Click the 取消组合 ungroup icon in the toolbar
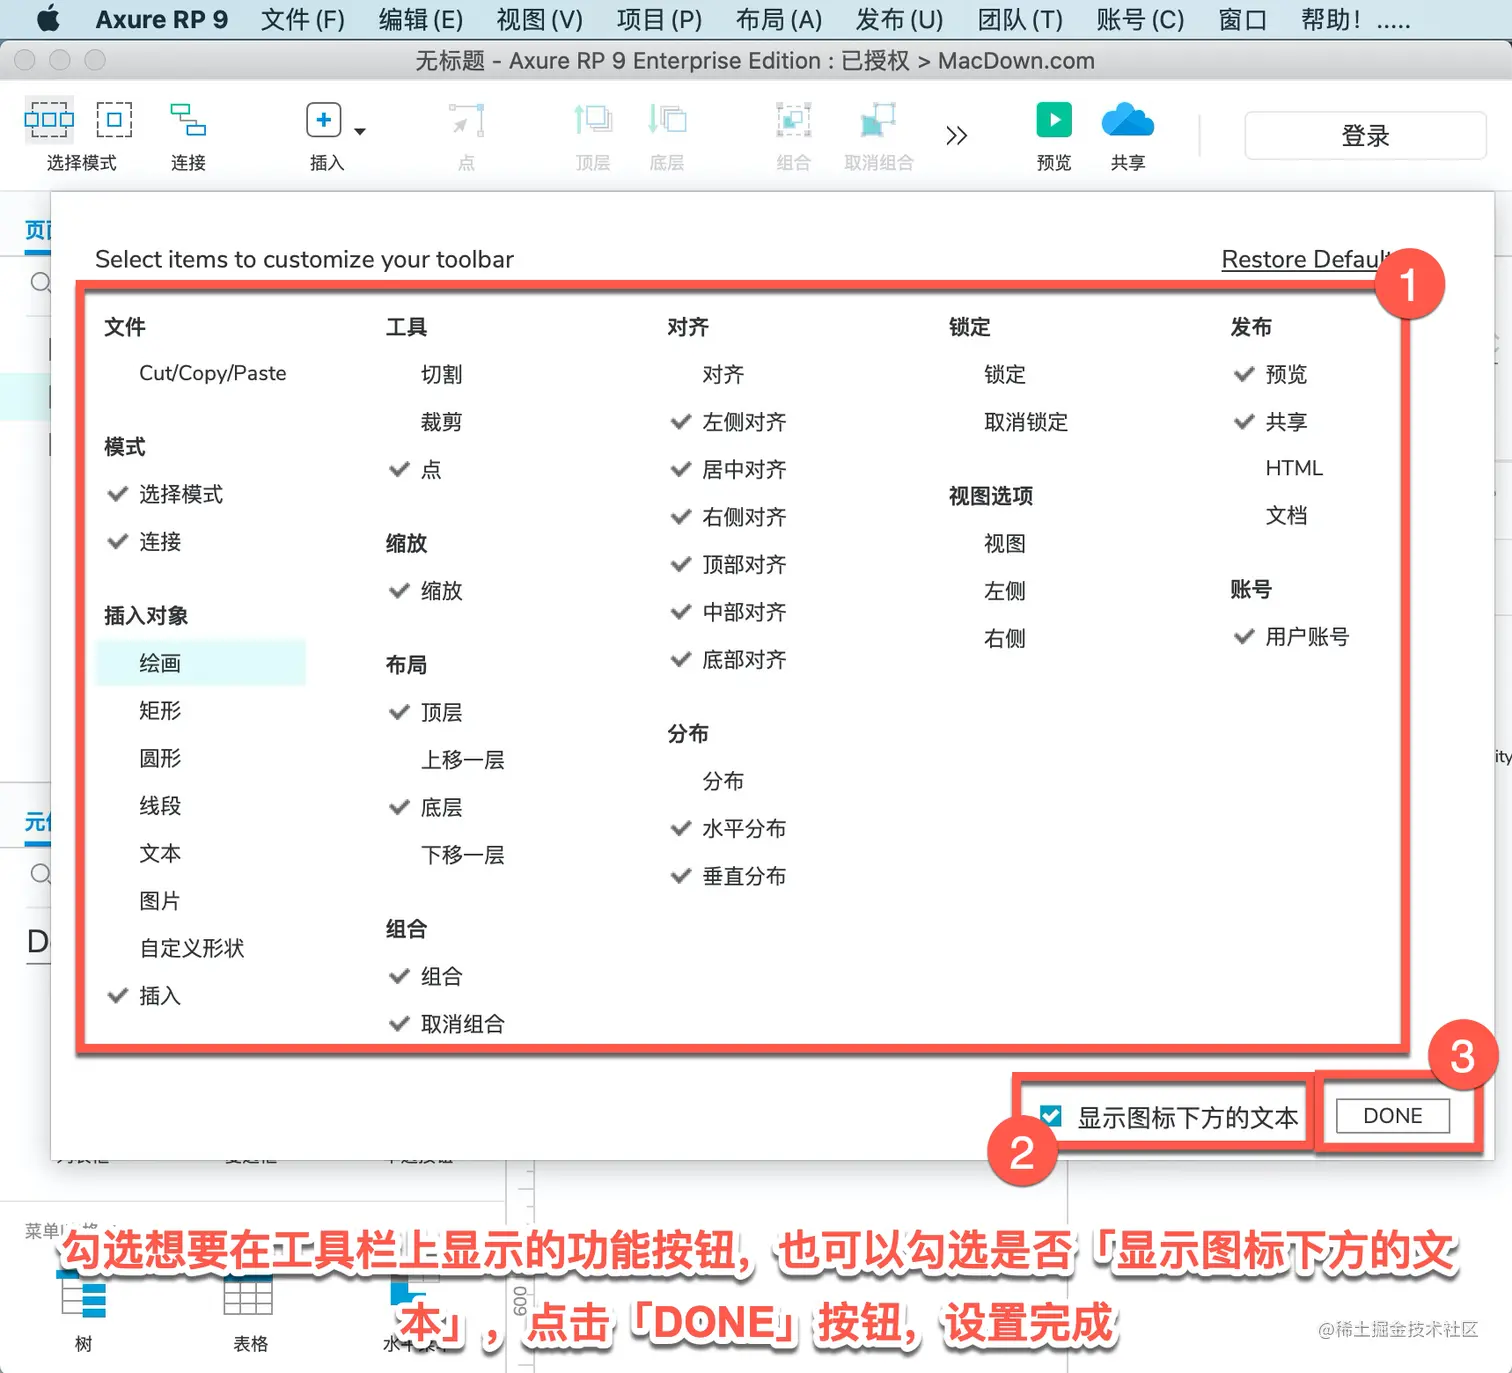Viewport: 1512px width, 1373px height. pos(878,120)
